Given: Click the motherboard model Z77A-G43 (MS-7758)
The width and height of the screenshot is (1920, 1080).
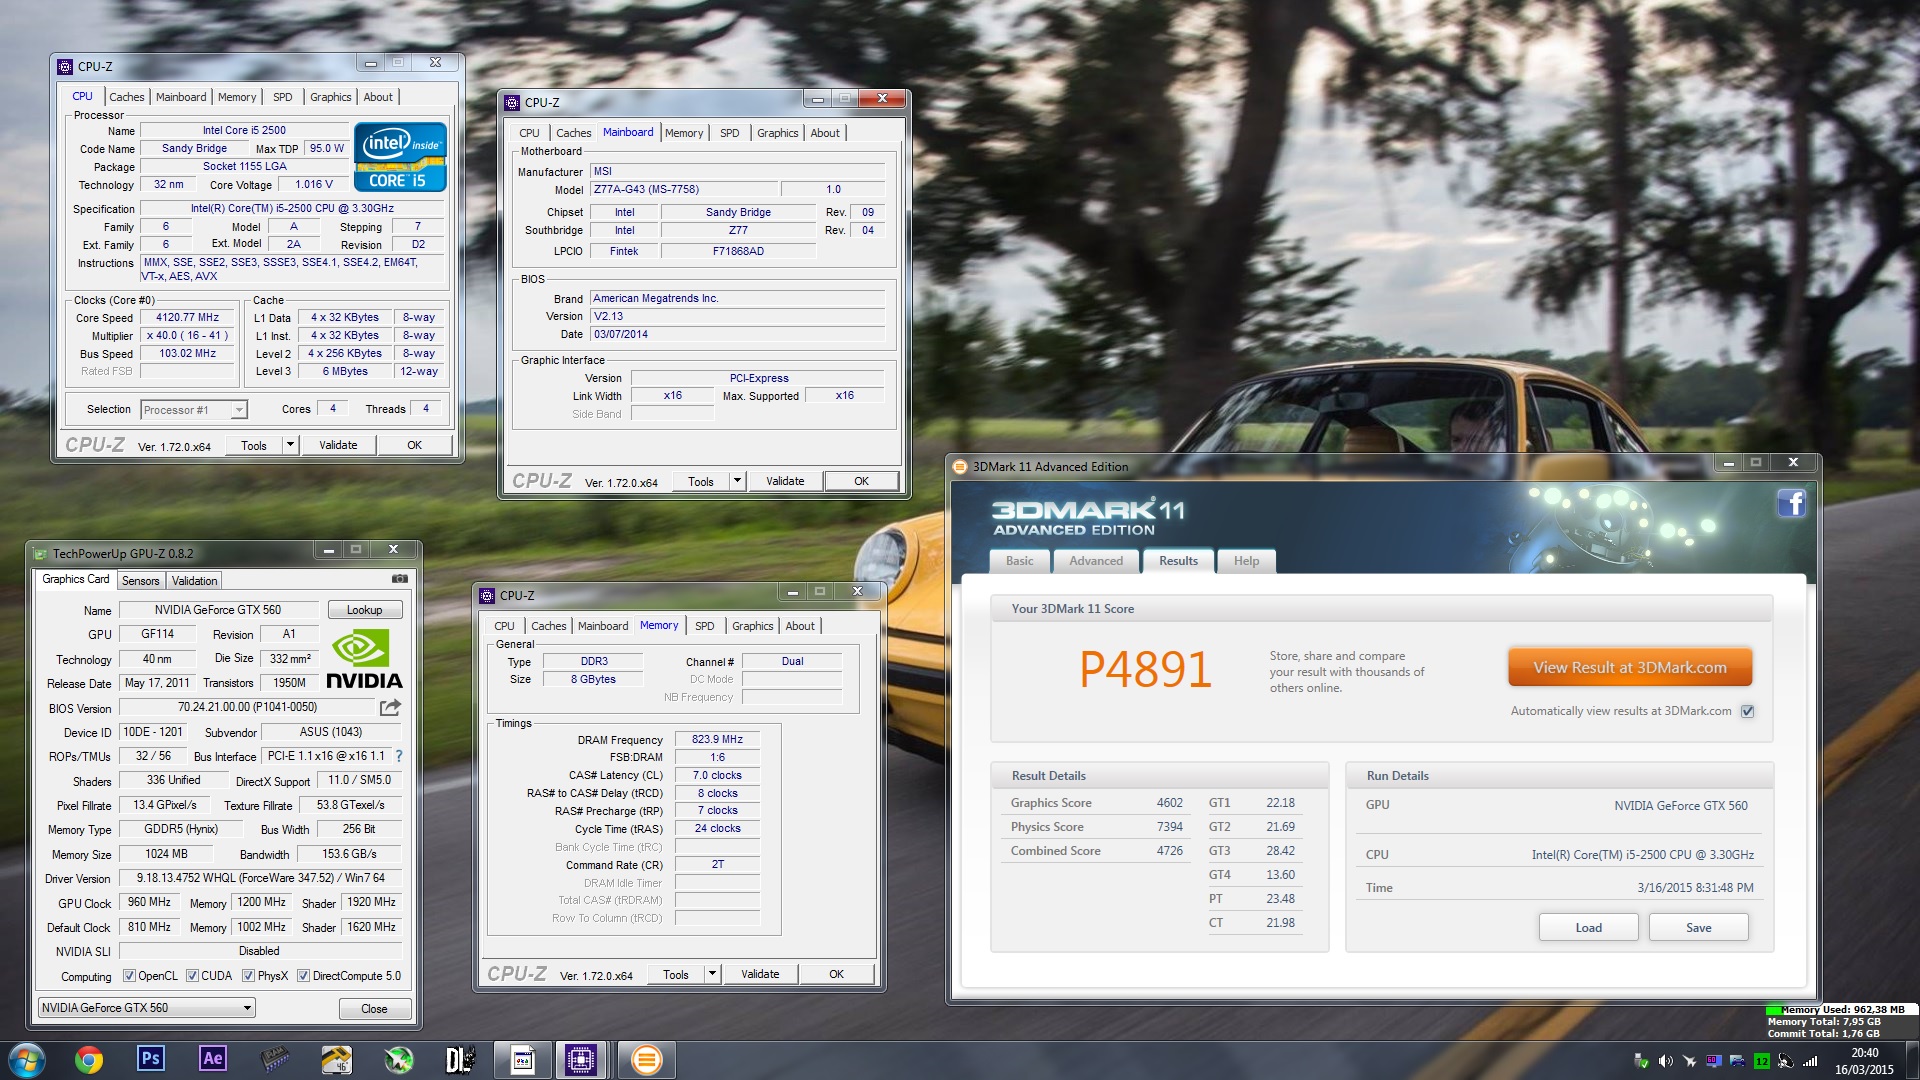Looking at the screenshot, I should coord(684,190).
